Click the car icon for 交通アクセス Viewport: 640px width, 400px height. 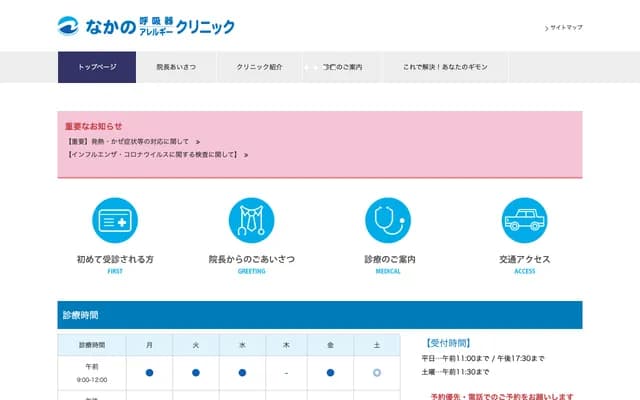tap(524, 220)
